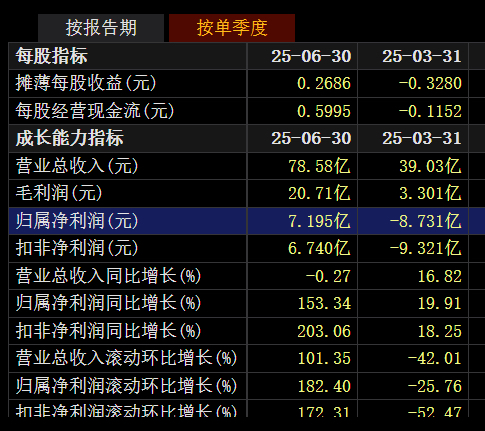Click the 78.58亿 revenue value
This screenshot has width=485, height=431.
point(319,166)
